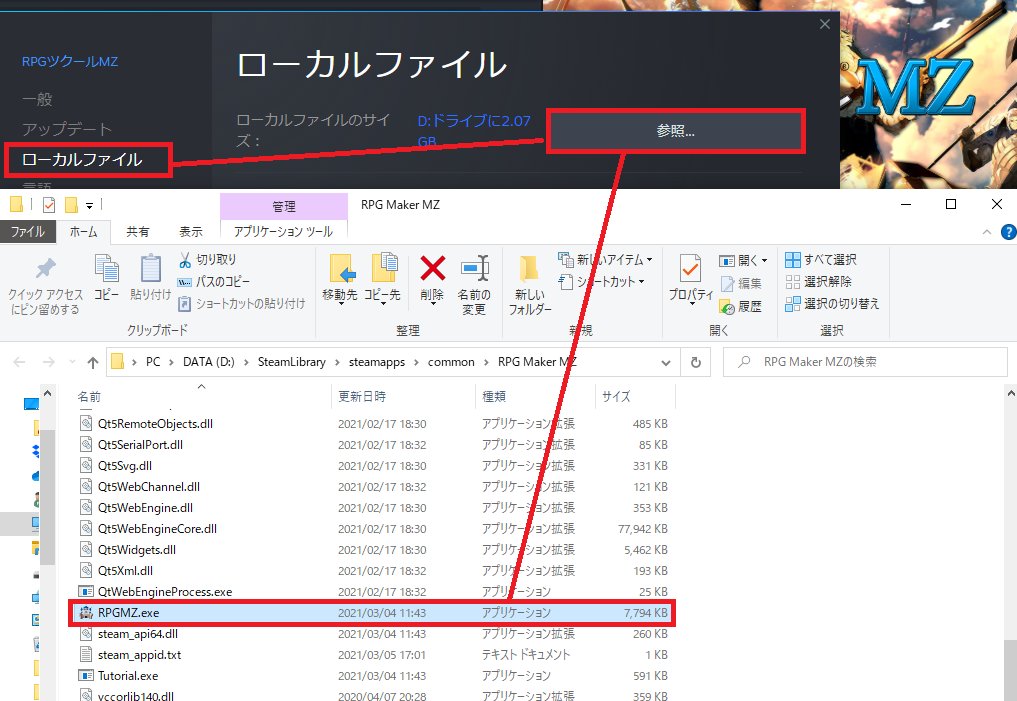This screenshot has width=1017, height=701.
Task: Click Invert Selection (選択の切り替え)
Action: pyautogui.click(x=832, y=303)
